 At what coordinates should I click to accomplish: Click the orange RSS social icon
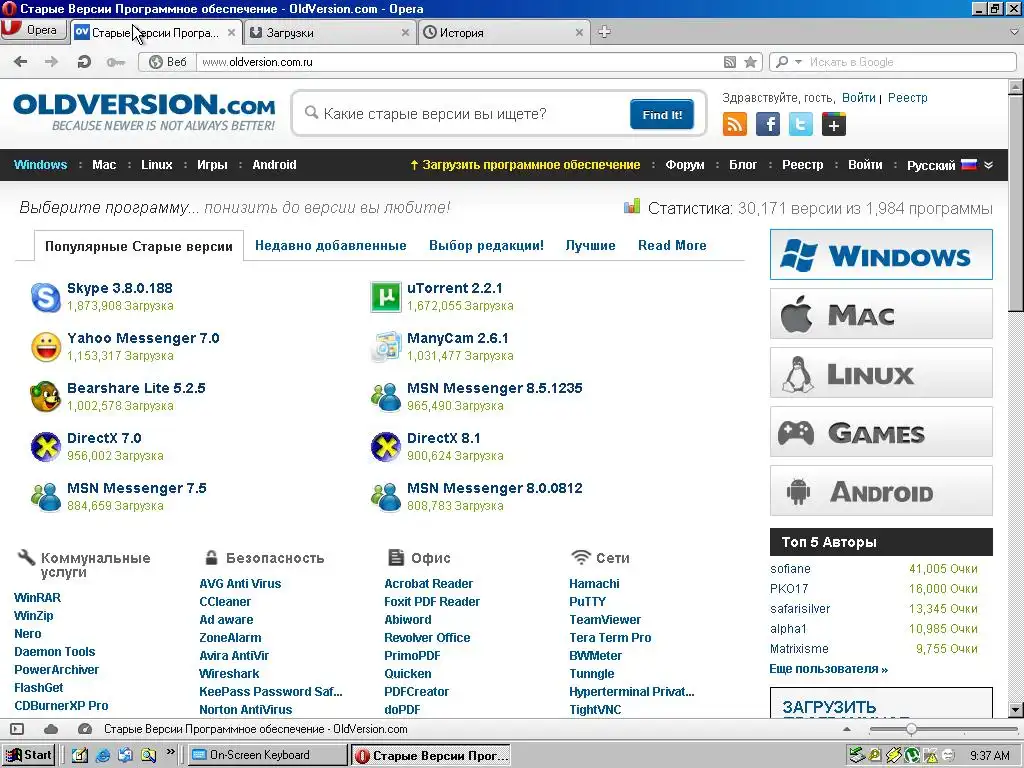pos(735,124)
